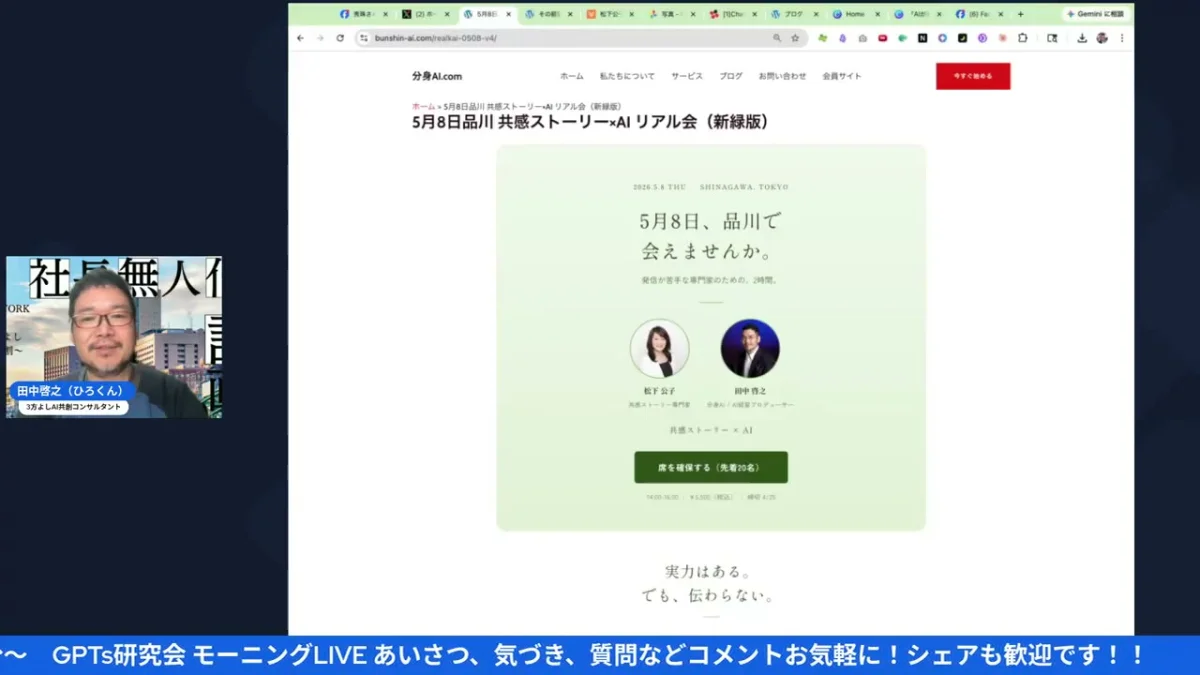Open the tab search panel icon
Screen dimensions: 1200x675
[1052, 37]
